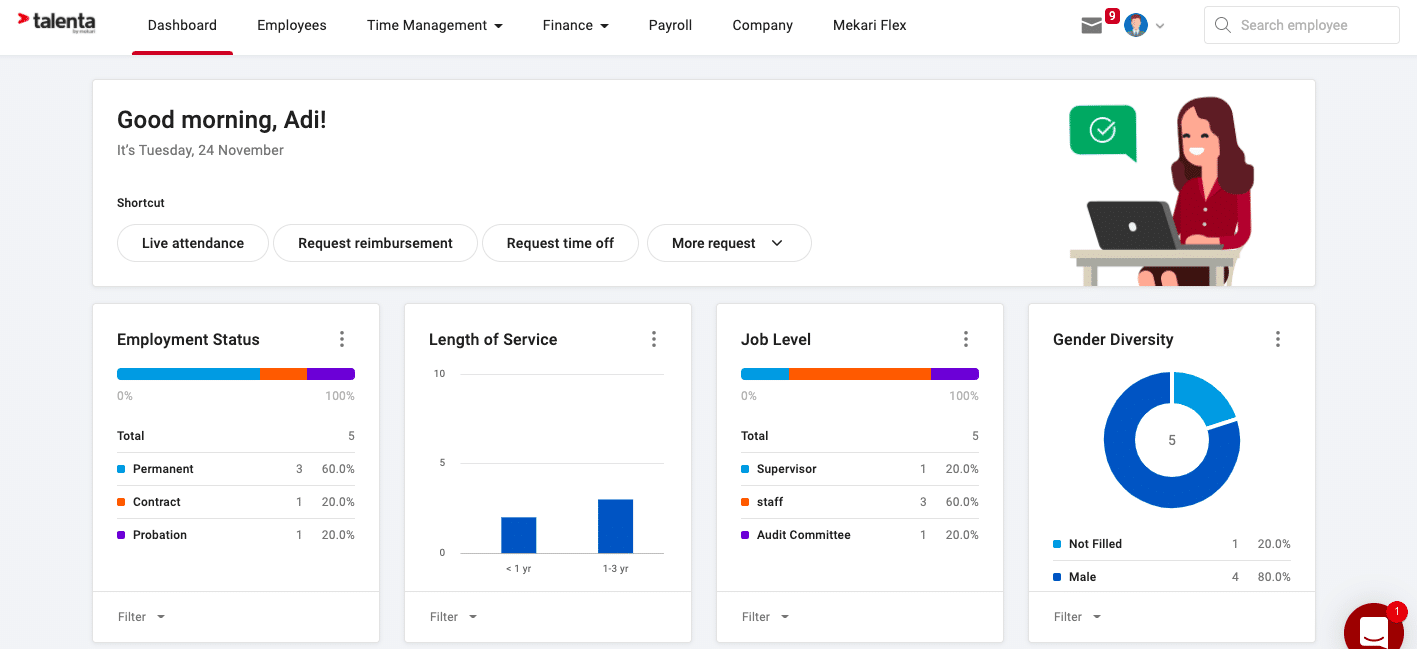Open Employment Status card options menu
Screen dimensions: 1417x649
point(342,339)
